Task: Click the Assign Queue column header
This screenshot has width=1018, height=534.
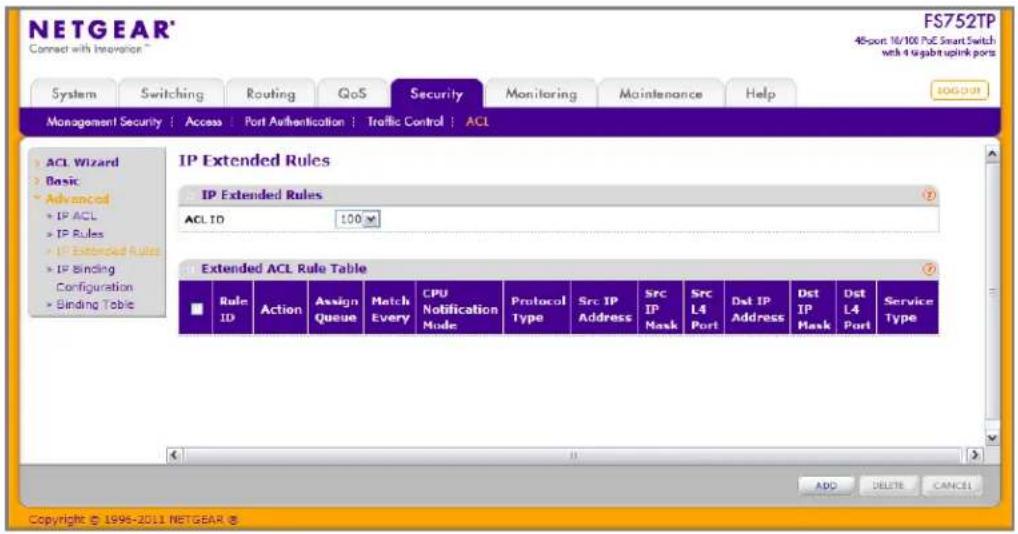Action: tap(336, 308)
